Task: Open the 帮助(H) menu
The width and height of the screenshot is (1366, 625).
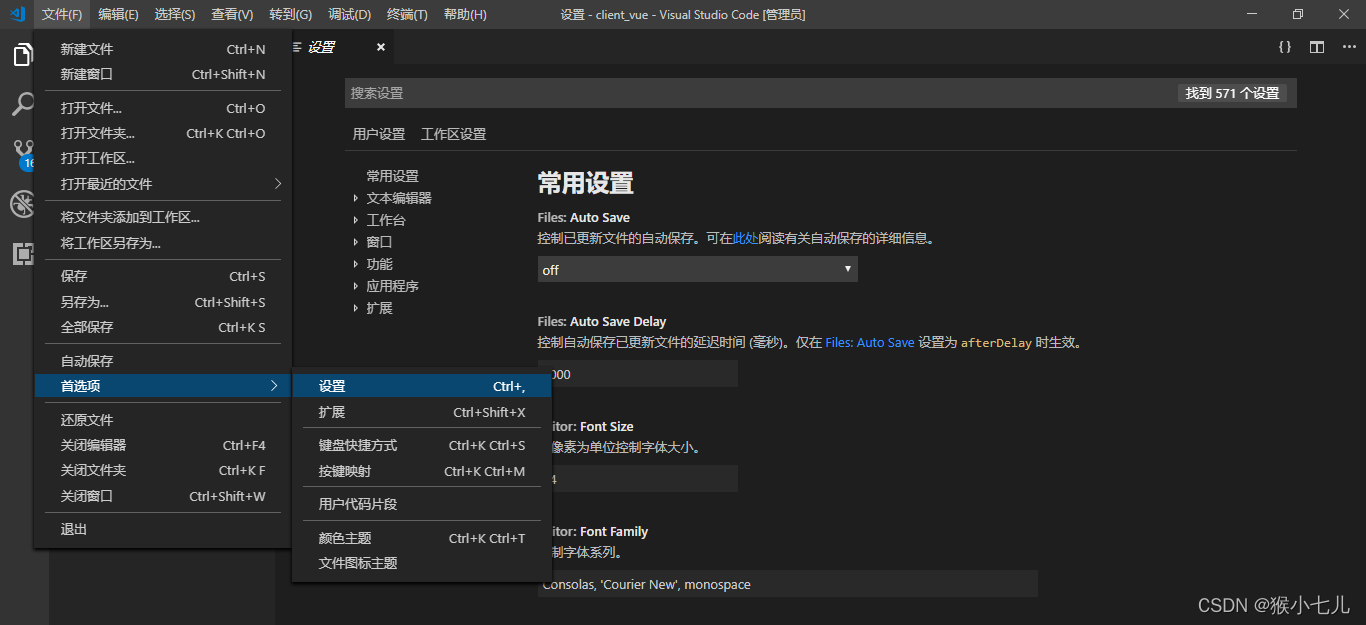Action: (465, 14)
